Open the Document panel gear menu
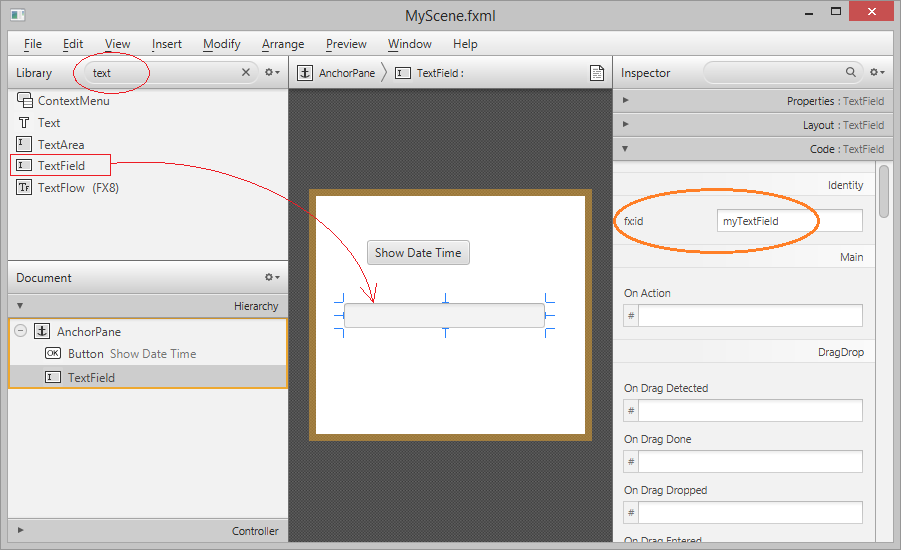This screenshot has height=550, width=901. pyautogui.click(x=272, y=277)
